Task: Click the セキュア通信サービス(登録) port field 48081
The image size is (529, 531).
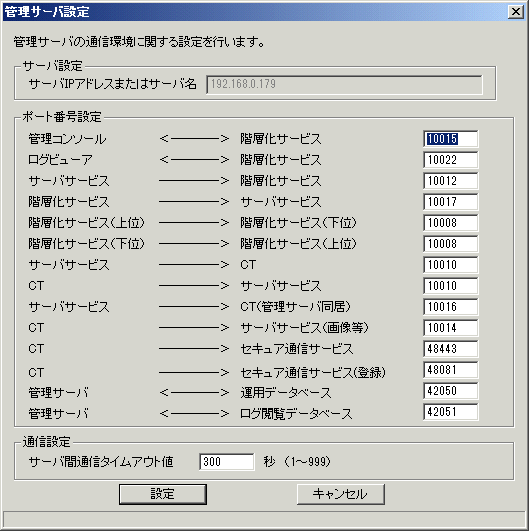Action: click(450, 370)
